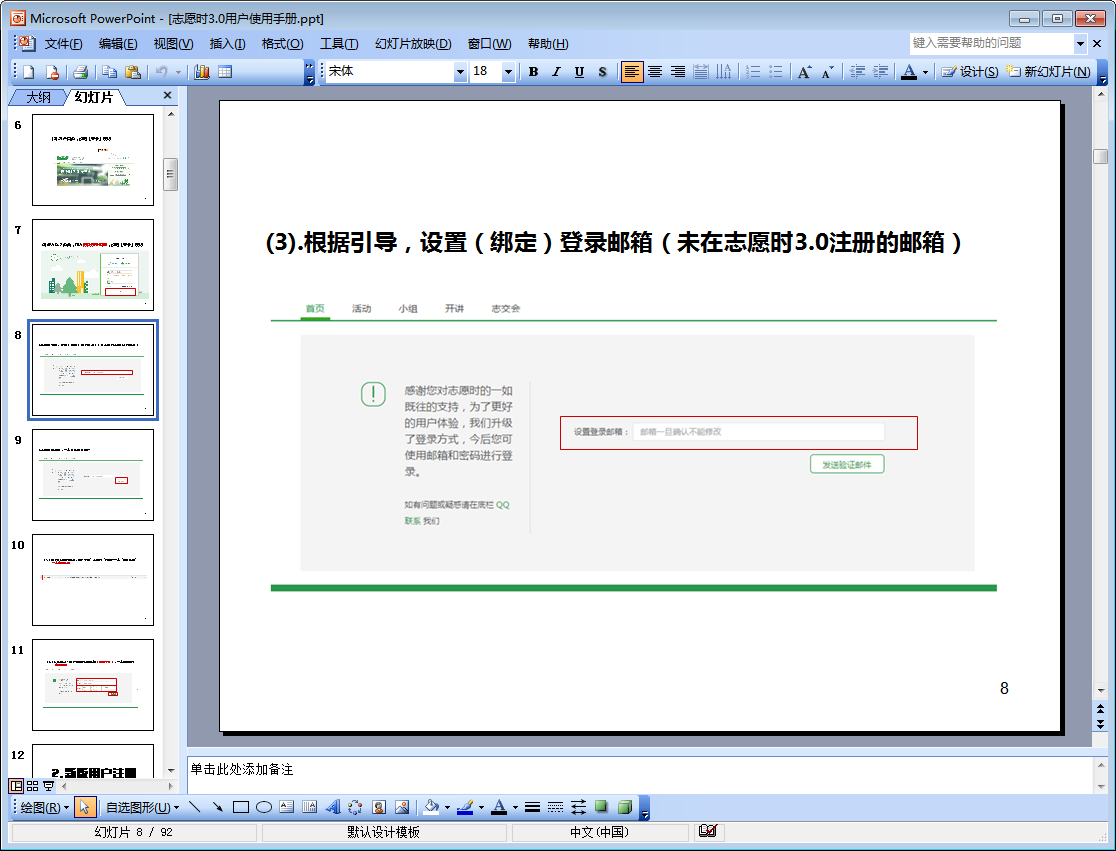Insert a chart using chart icon
Image resolution: width=1116 pixels, height=851 pixels.
click(x=202, y=72)
